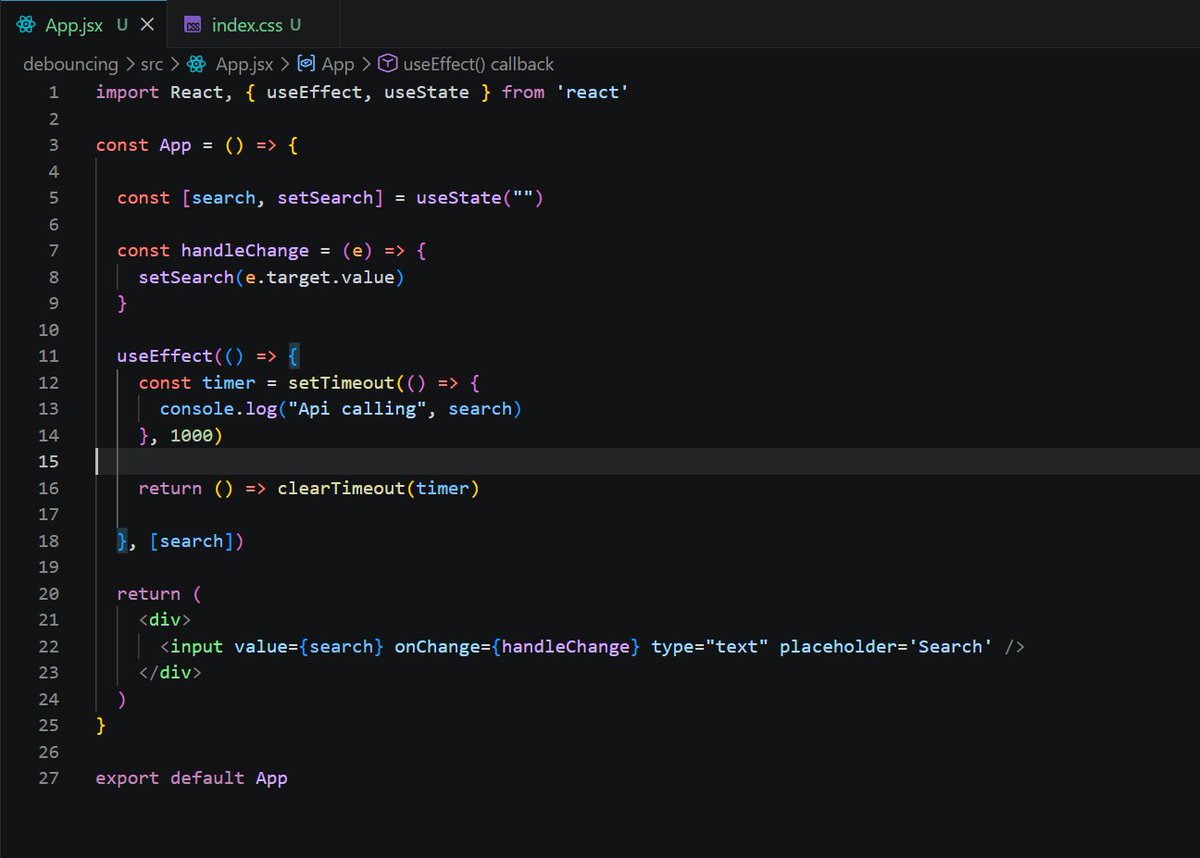Image resolution: width=1200 pixels, height=858 pixels.
Task: Click the React icon on App.jsx tab
Action: click(x=26, y=25)
